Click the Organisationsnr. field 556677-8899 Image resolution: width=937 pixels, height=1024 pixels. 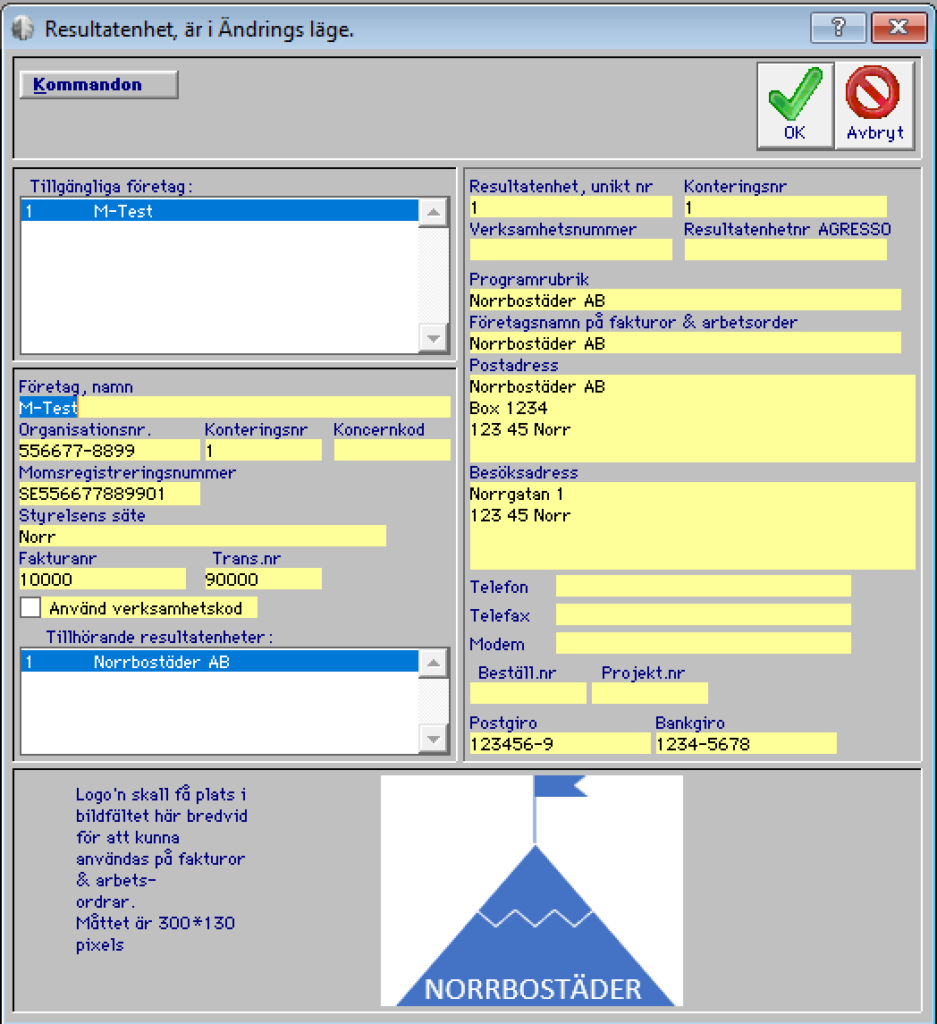pos(109,451)
